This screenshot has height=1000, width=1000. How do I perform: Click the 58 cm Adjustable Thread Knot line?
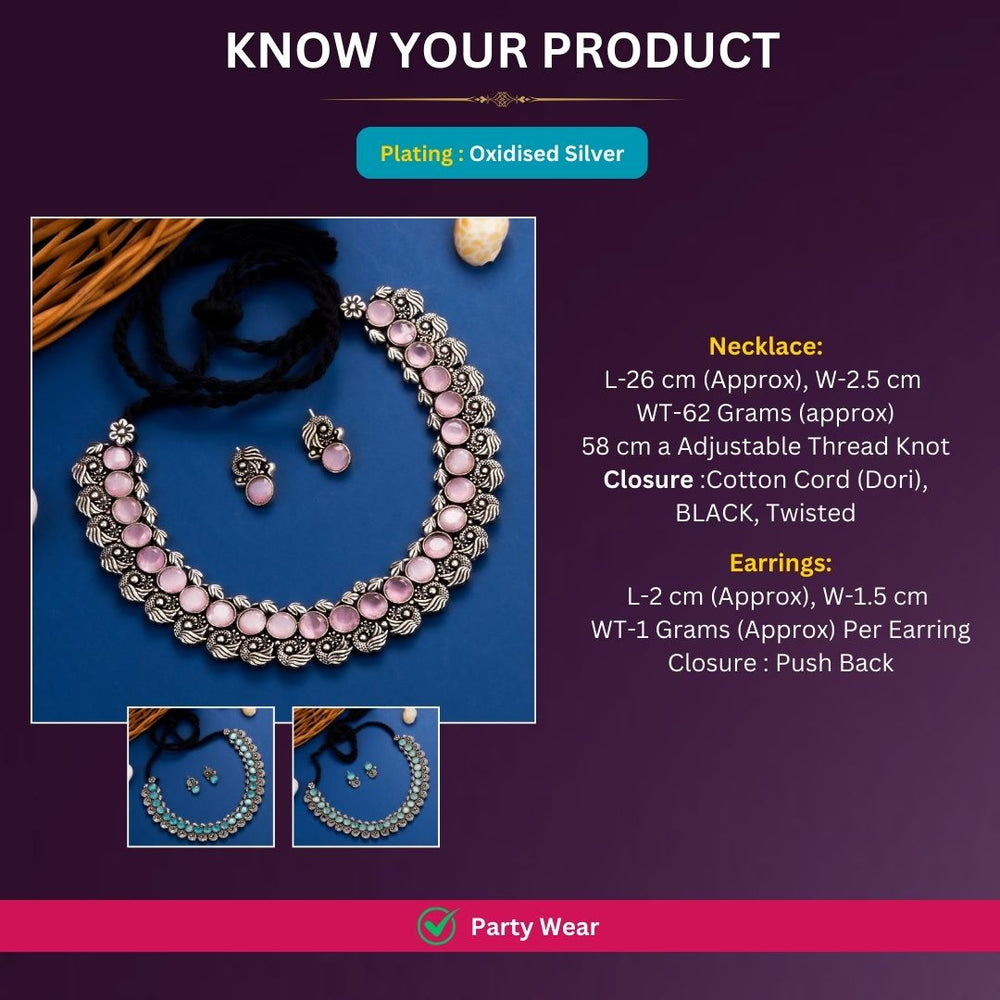(x=766, y=446)
